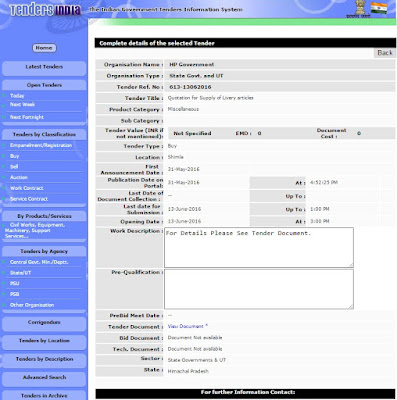
Task: Open Advanced Search menu item
Action: click(x=44, y=378)
